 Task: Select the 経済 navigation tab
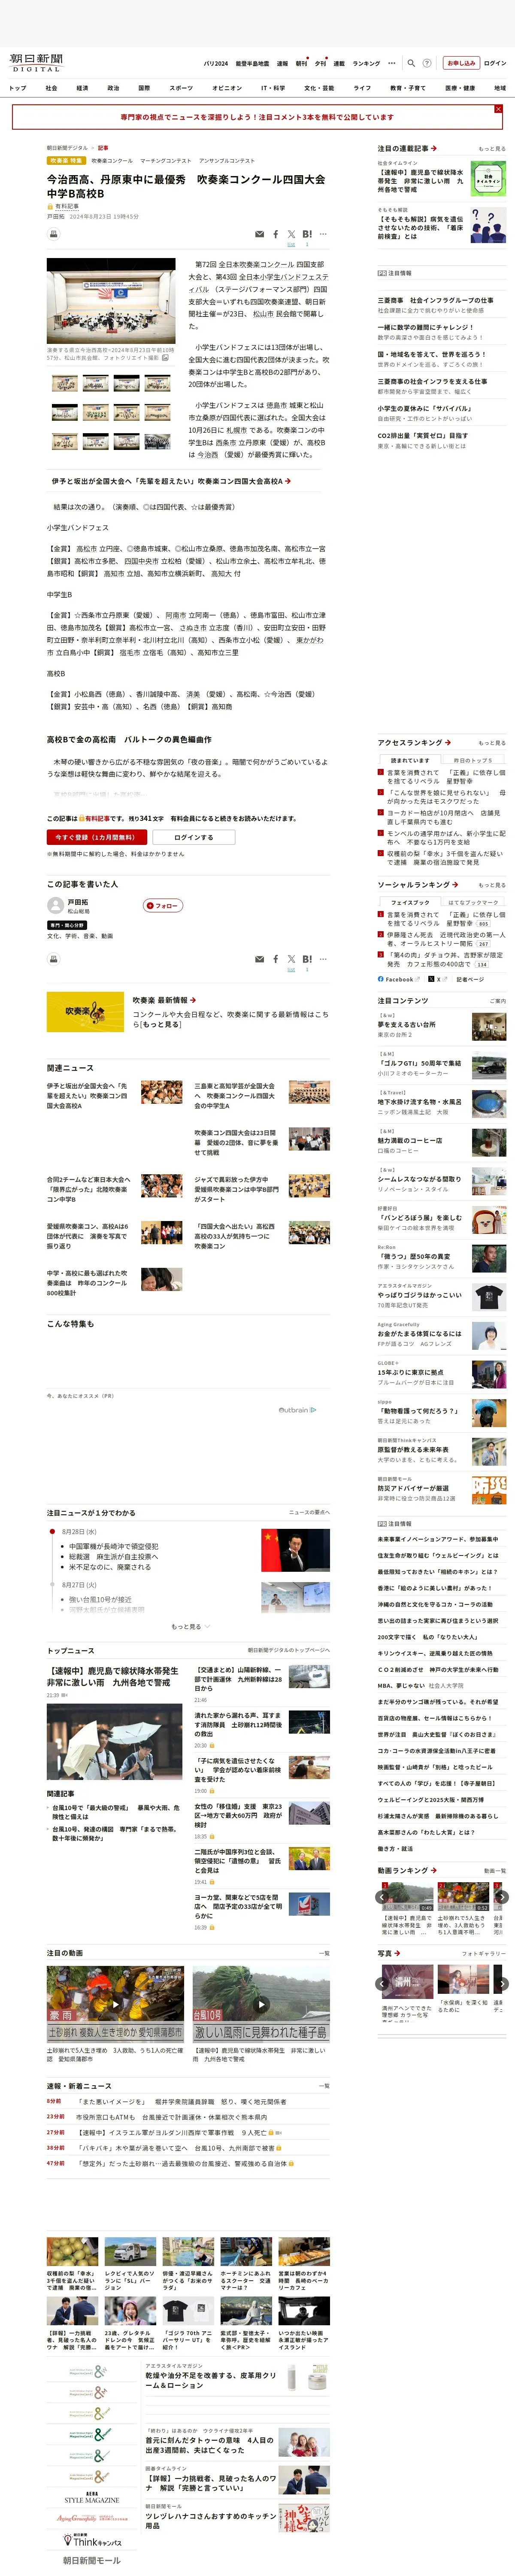(x=82, y=88)
